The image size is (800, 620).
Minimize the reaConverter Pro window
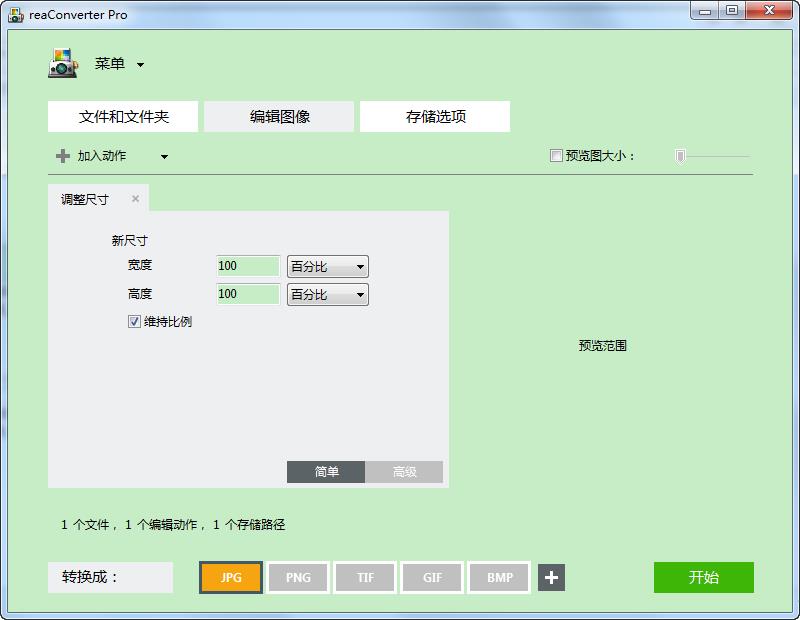706,11
